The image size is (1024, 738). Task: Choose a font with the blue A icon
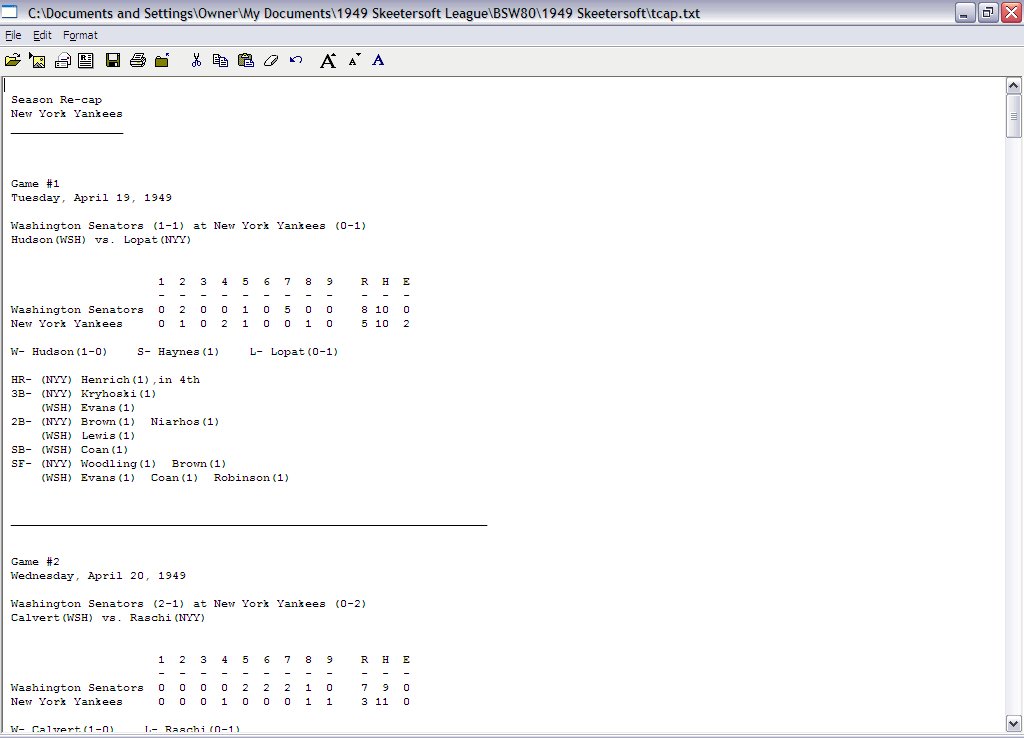(378, 61)
